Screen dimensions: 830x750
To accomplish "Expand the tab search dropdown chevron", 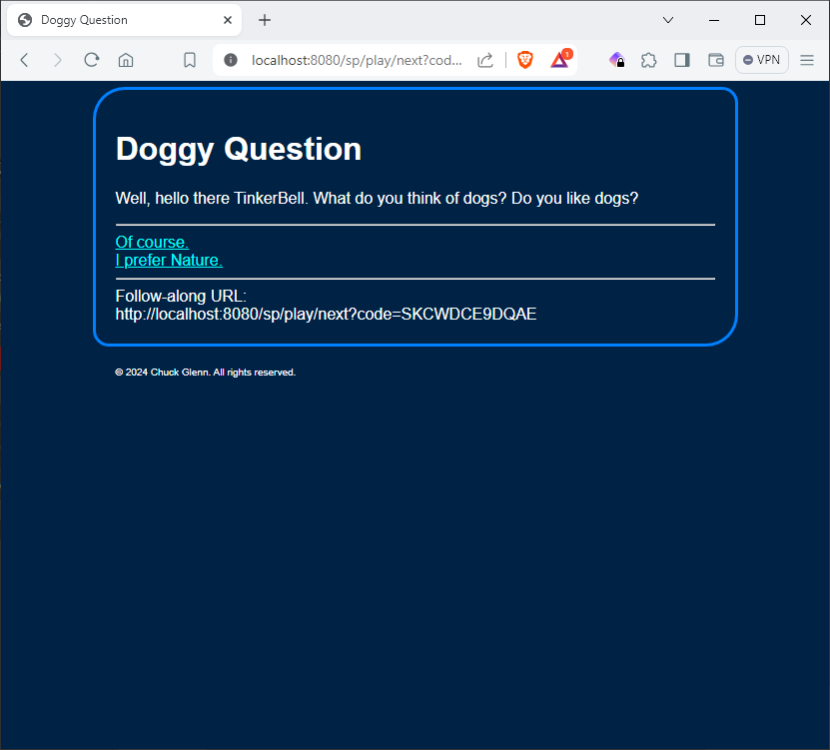I will 668,20.
